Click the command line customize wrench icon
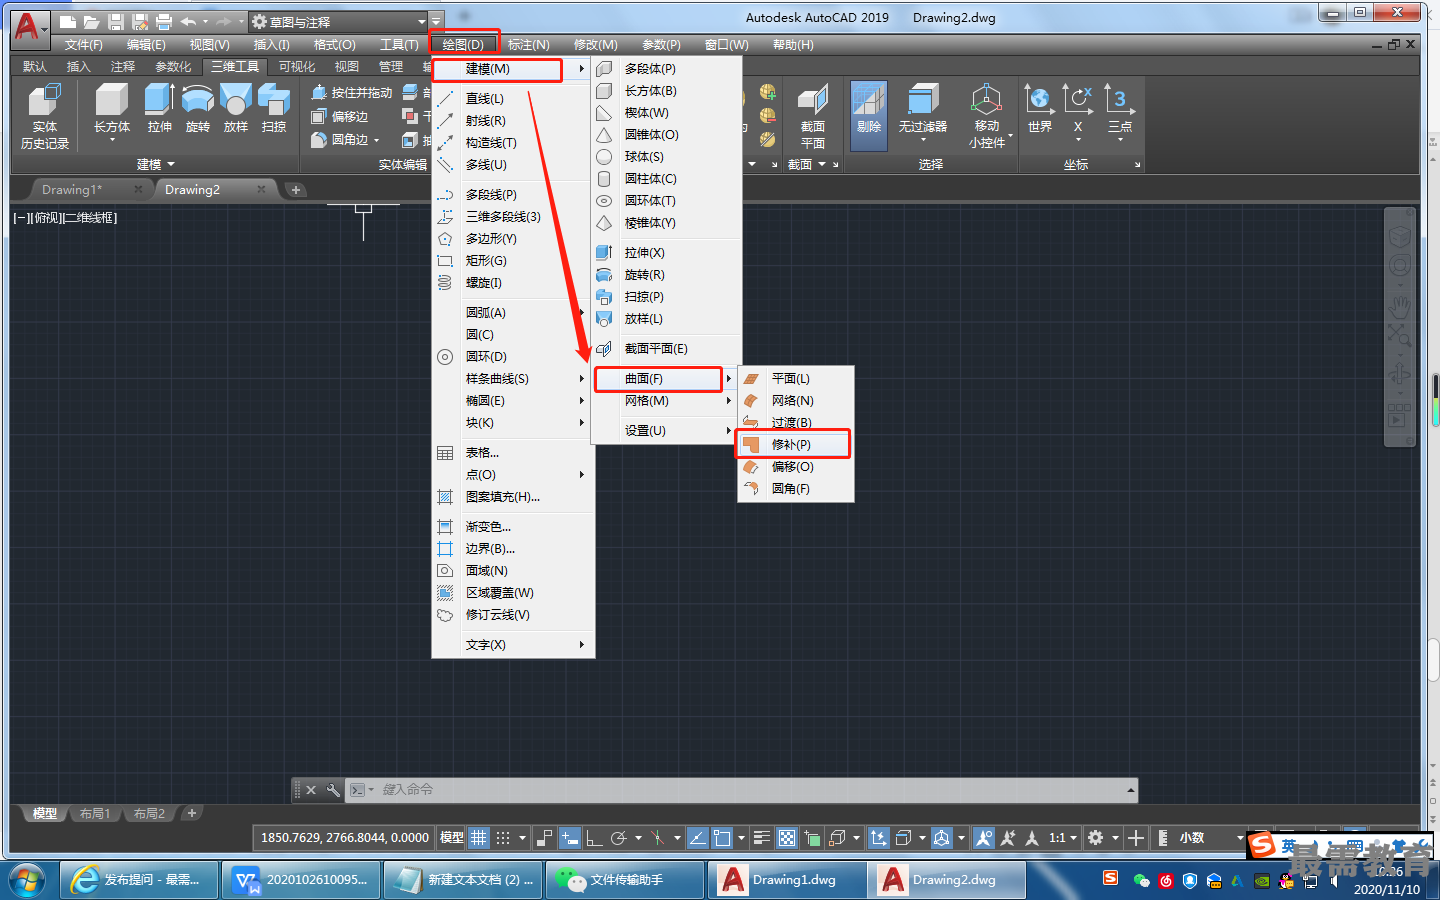The width and height of the screenshot is (1440, 900). coord(333,790)
